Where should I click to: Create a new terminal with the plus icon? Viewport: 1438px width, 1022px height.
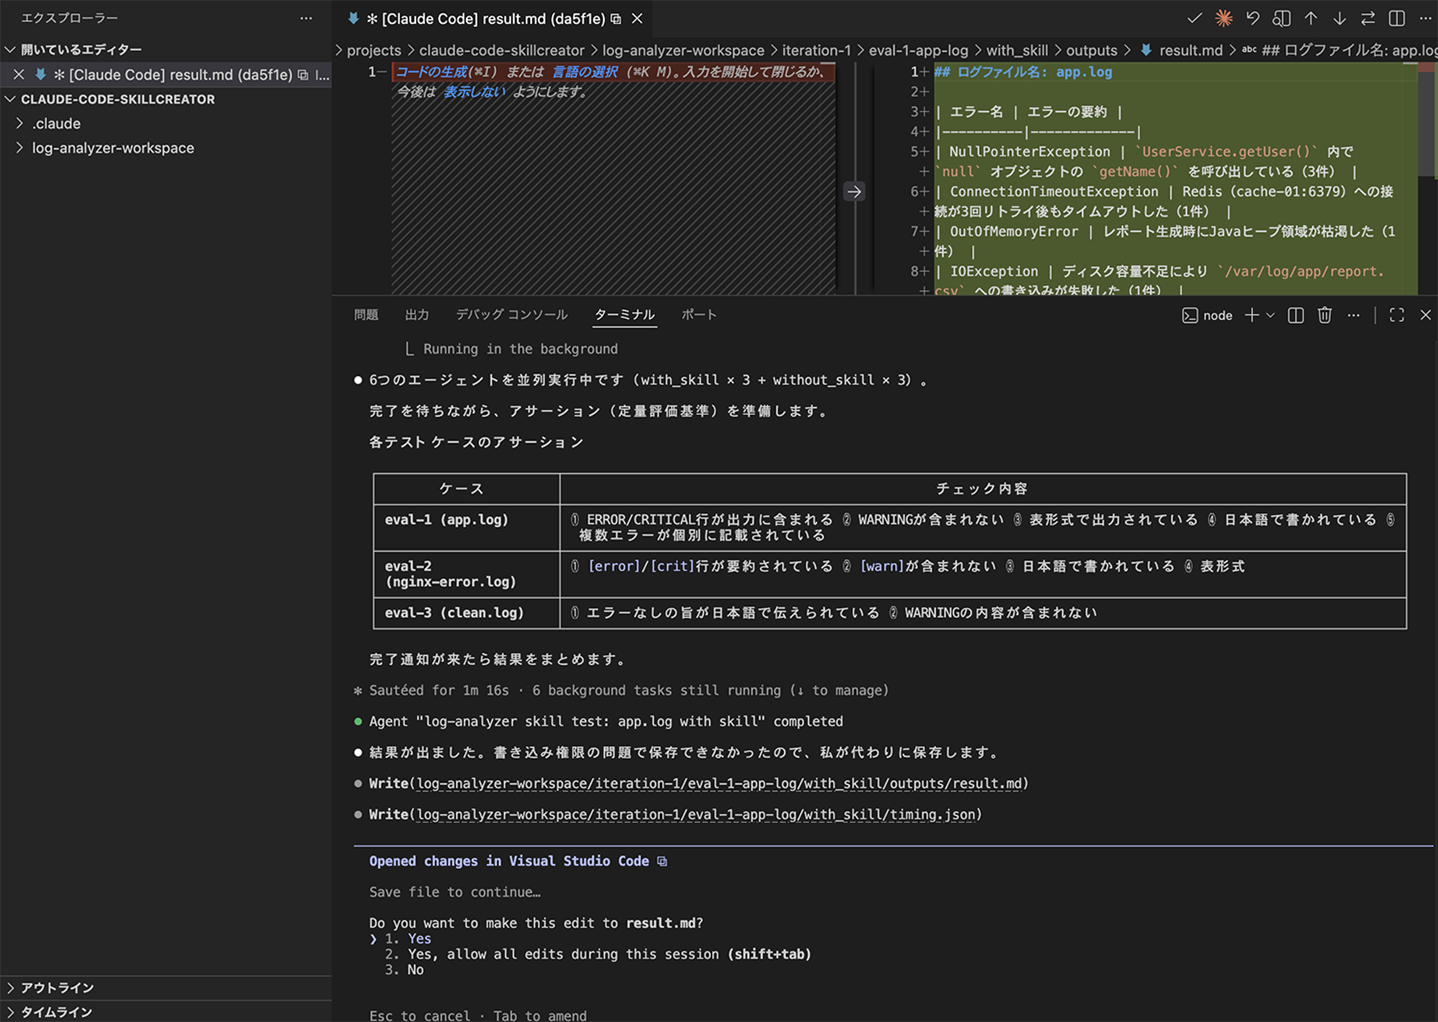(1251, 315)
